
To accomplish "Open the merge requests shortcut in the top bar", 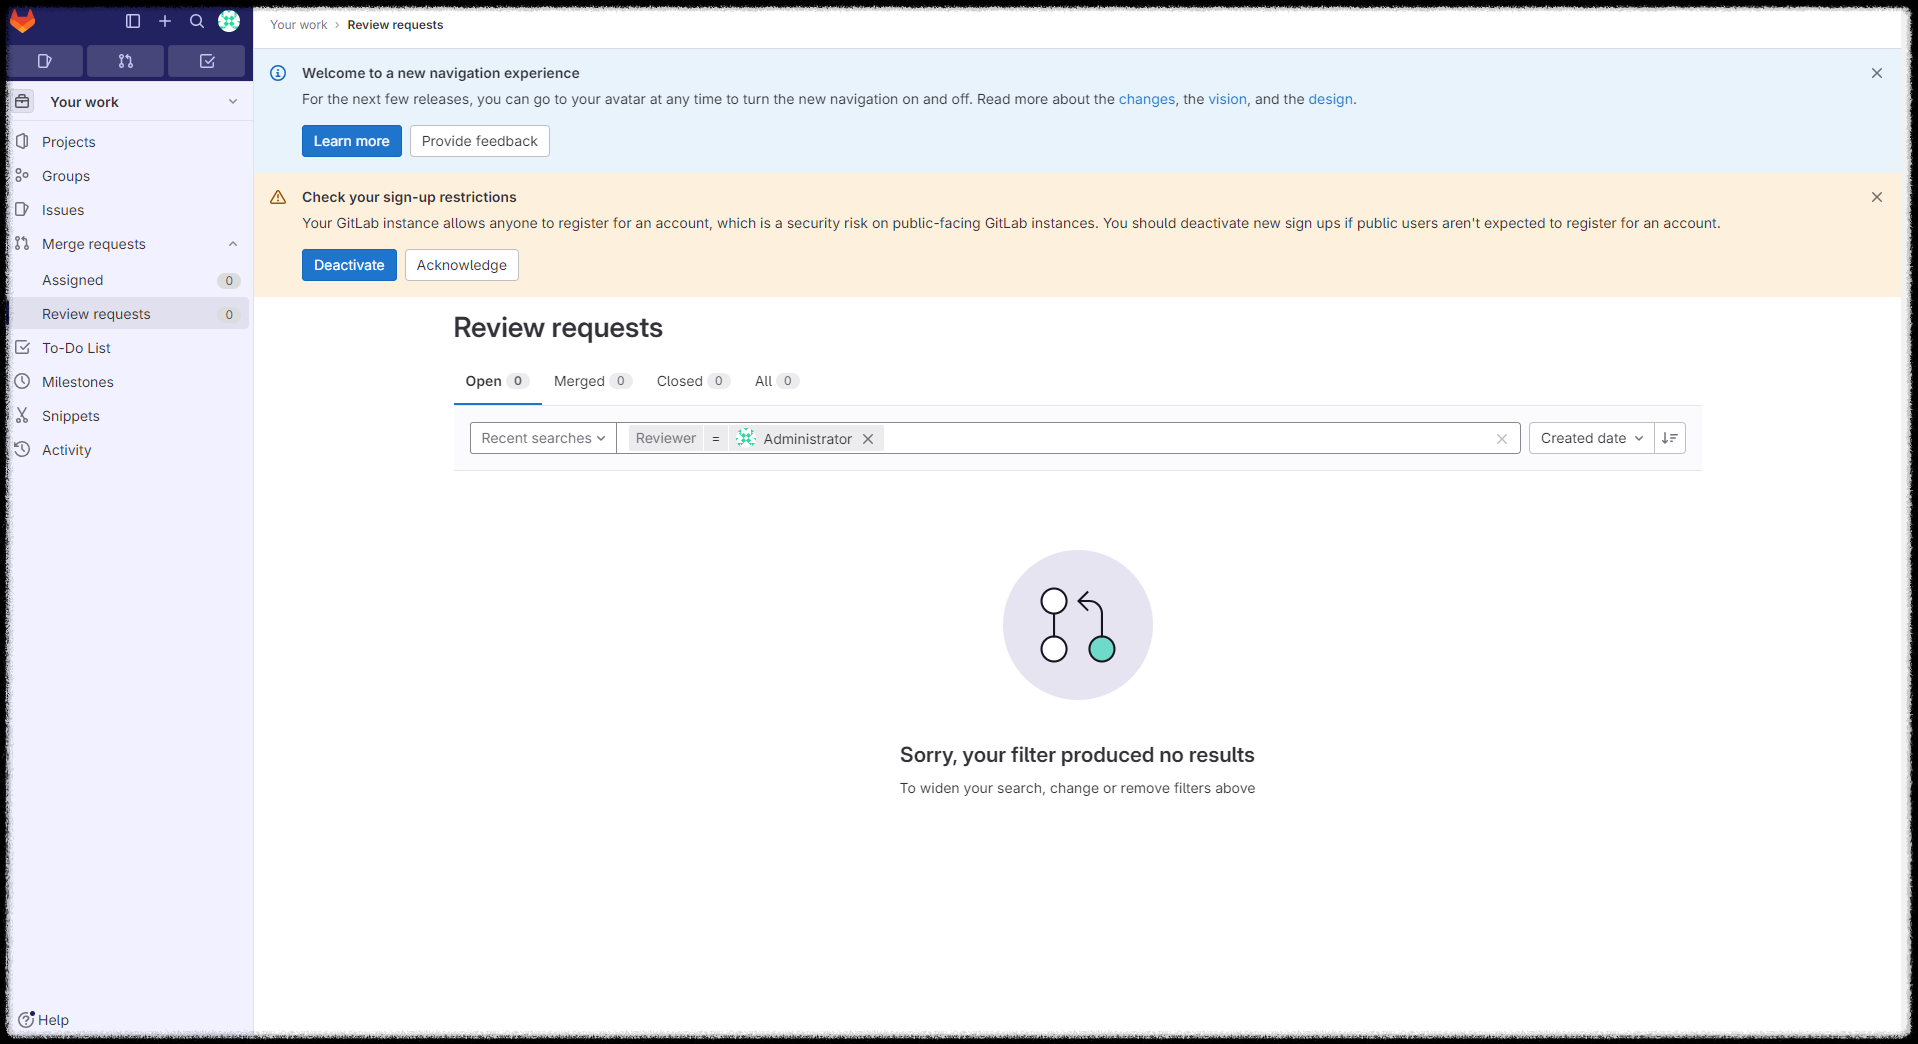I will [126, 61].
